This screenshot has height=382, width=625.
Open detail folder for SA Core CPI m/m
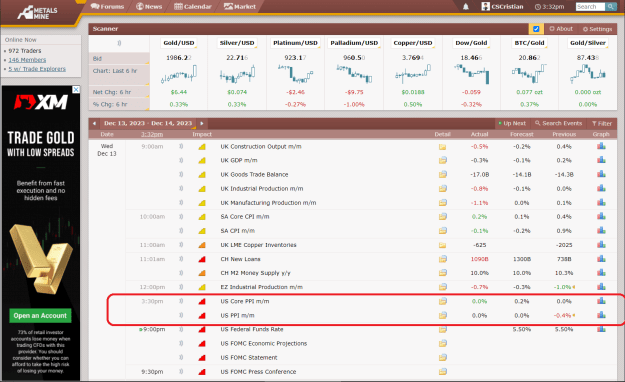pyautogui.click(x=442, y=217)
